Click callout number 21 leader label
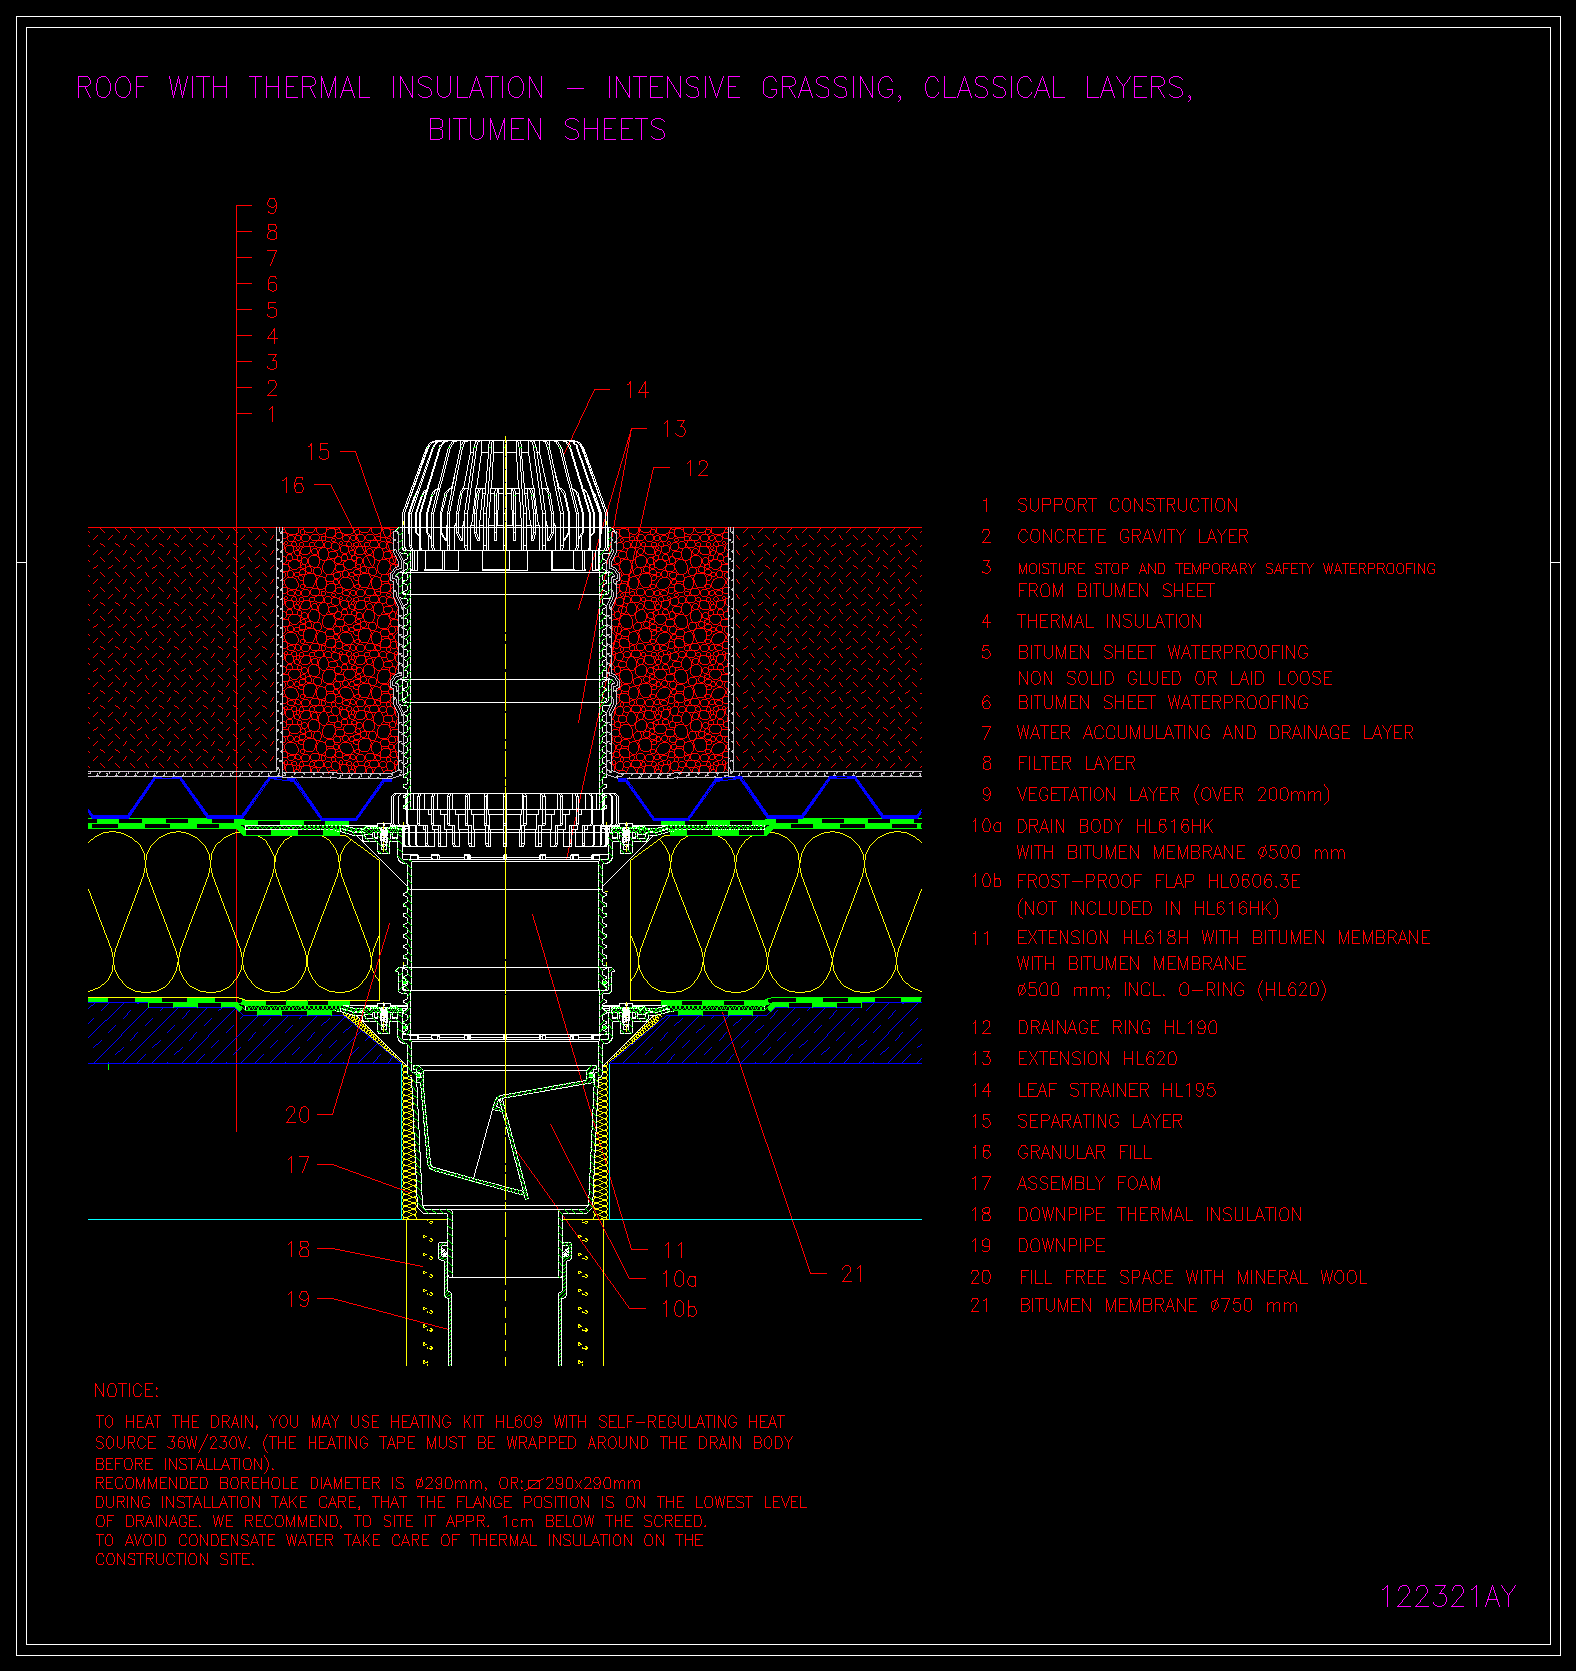 pos(852,1274)
